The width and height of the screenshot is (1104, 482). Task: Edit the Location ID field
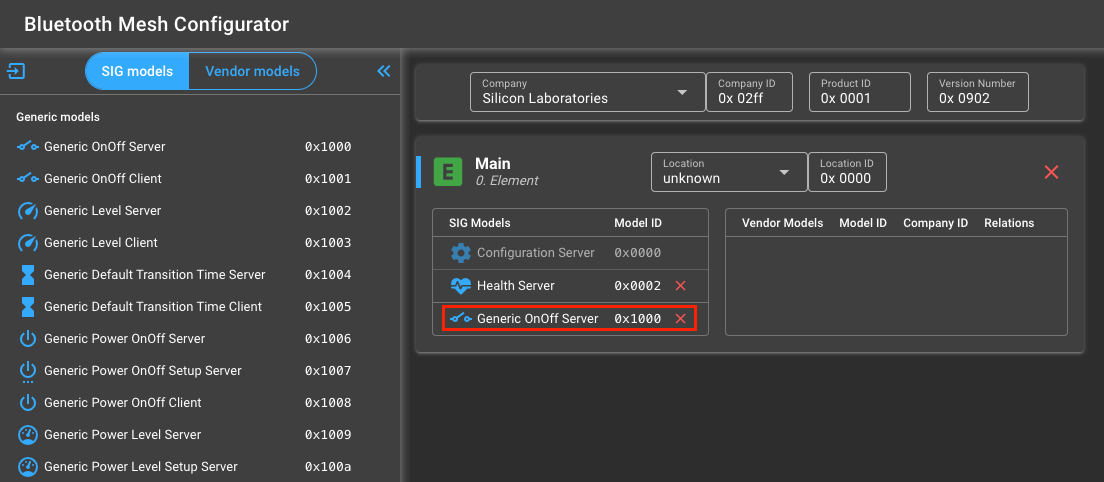847,172
